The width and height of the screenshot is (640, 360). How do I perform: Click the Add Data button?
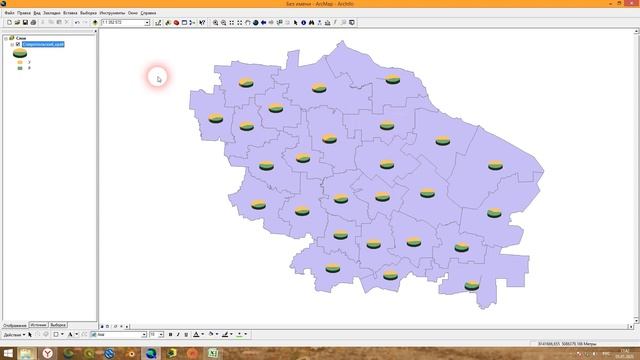click(95, 23)
